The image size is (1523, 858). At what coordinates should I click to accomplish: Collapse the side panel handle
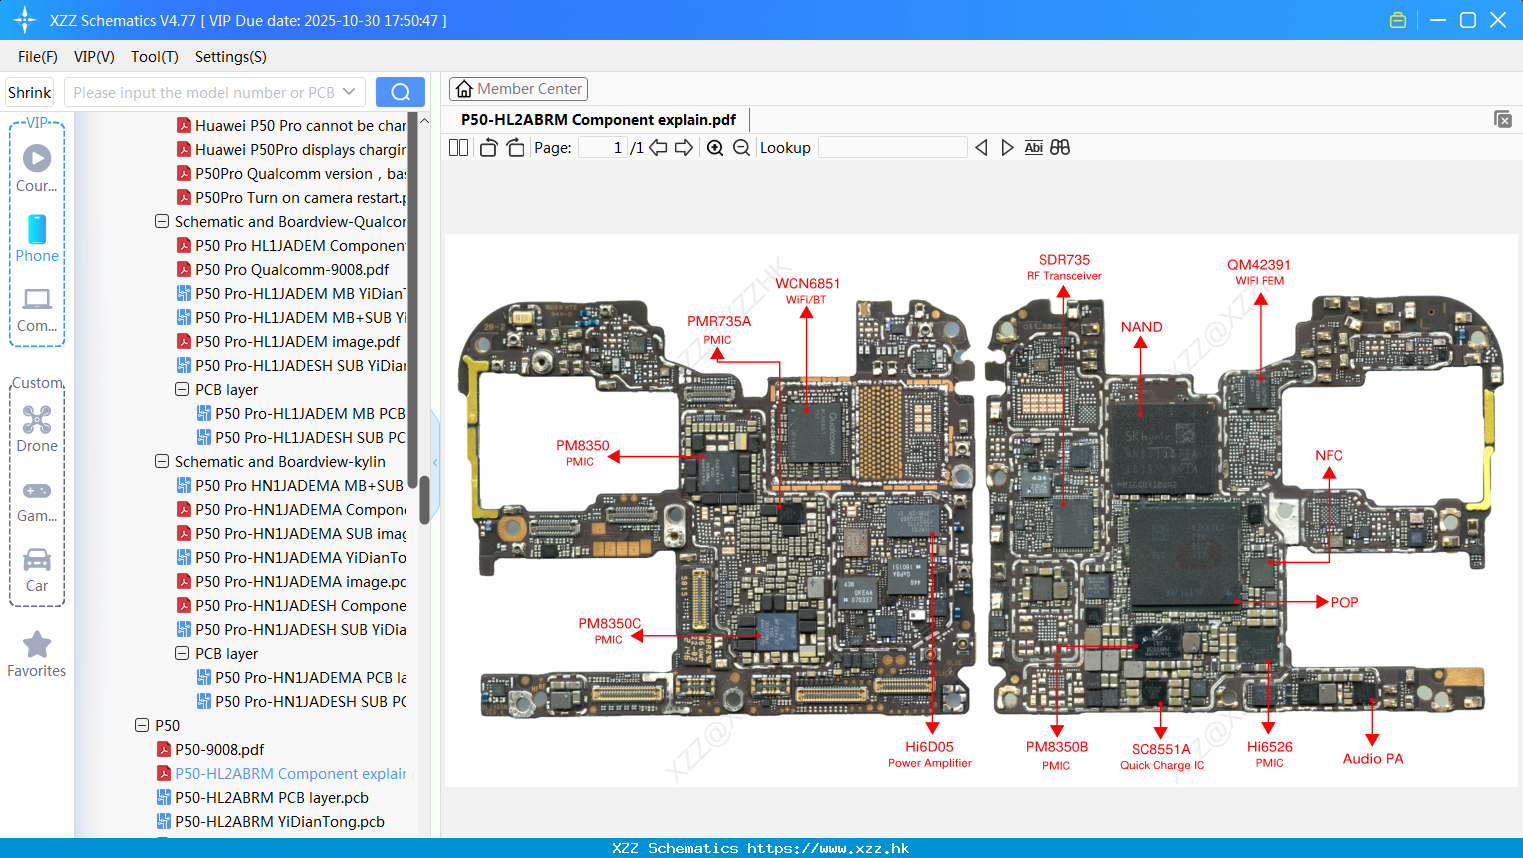pos(435,462)
